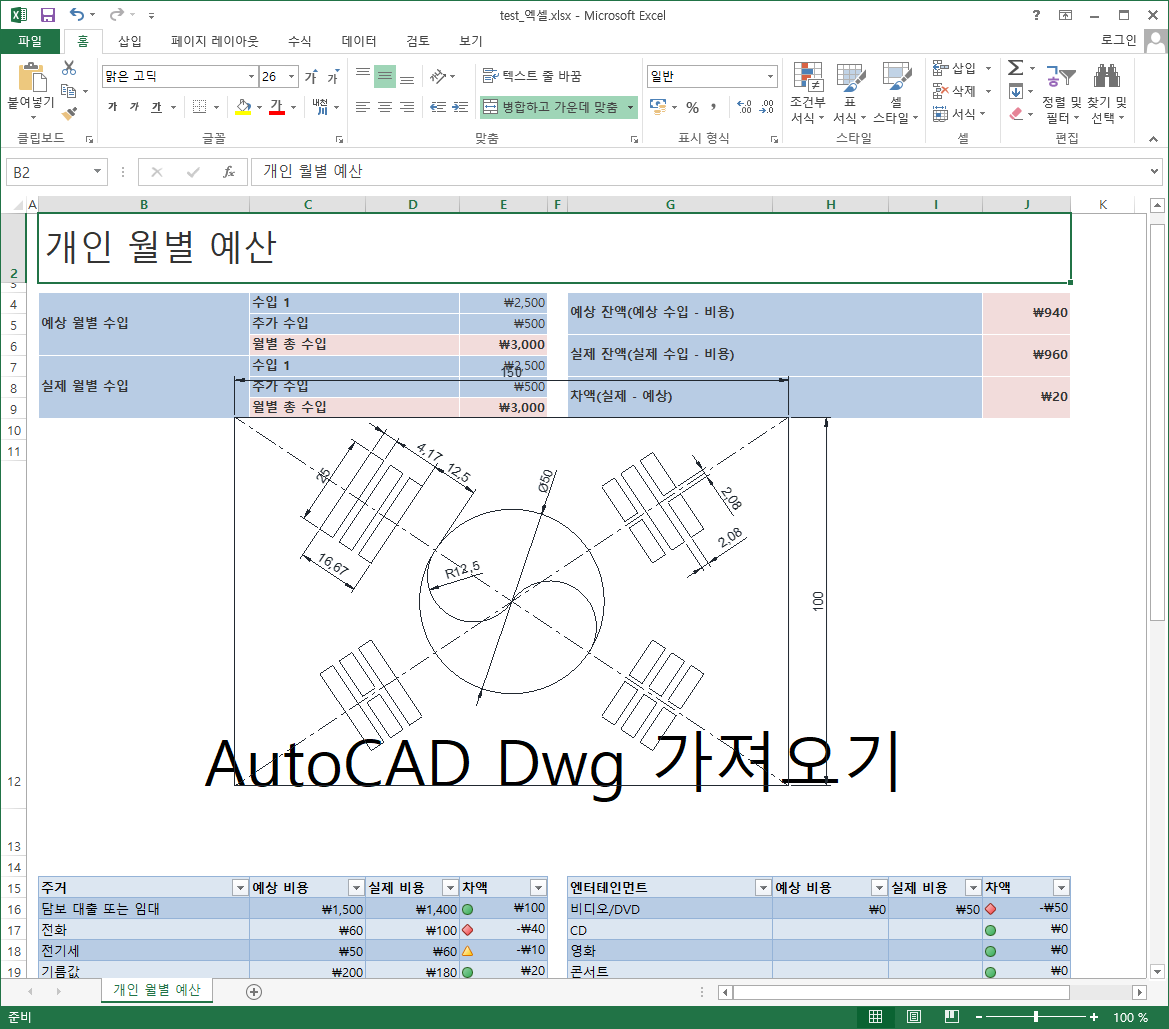This screenshot has width=1169, height=1029.
Task: Click the Fill down icon
Action: pos(1015,91)
